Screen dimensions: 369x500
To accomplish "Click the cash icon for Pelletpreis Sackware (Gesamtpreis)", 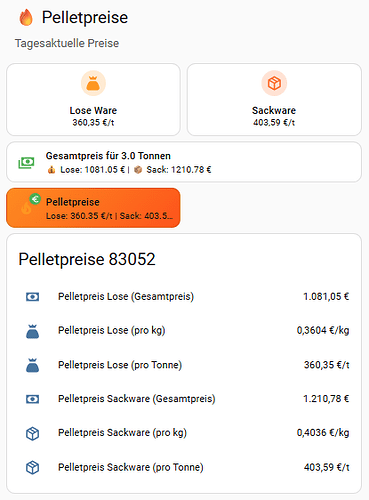I will (32, 399).
